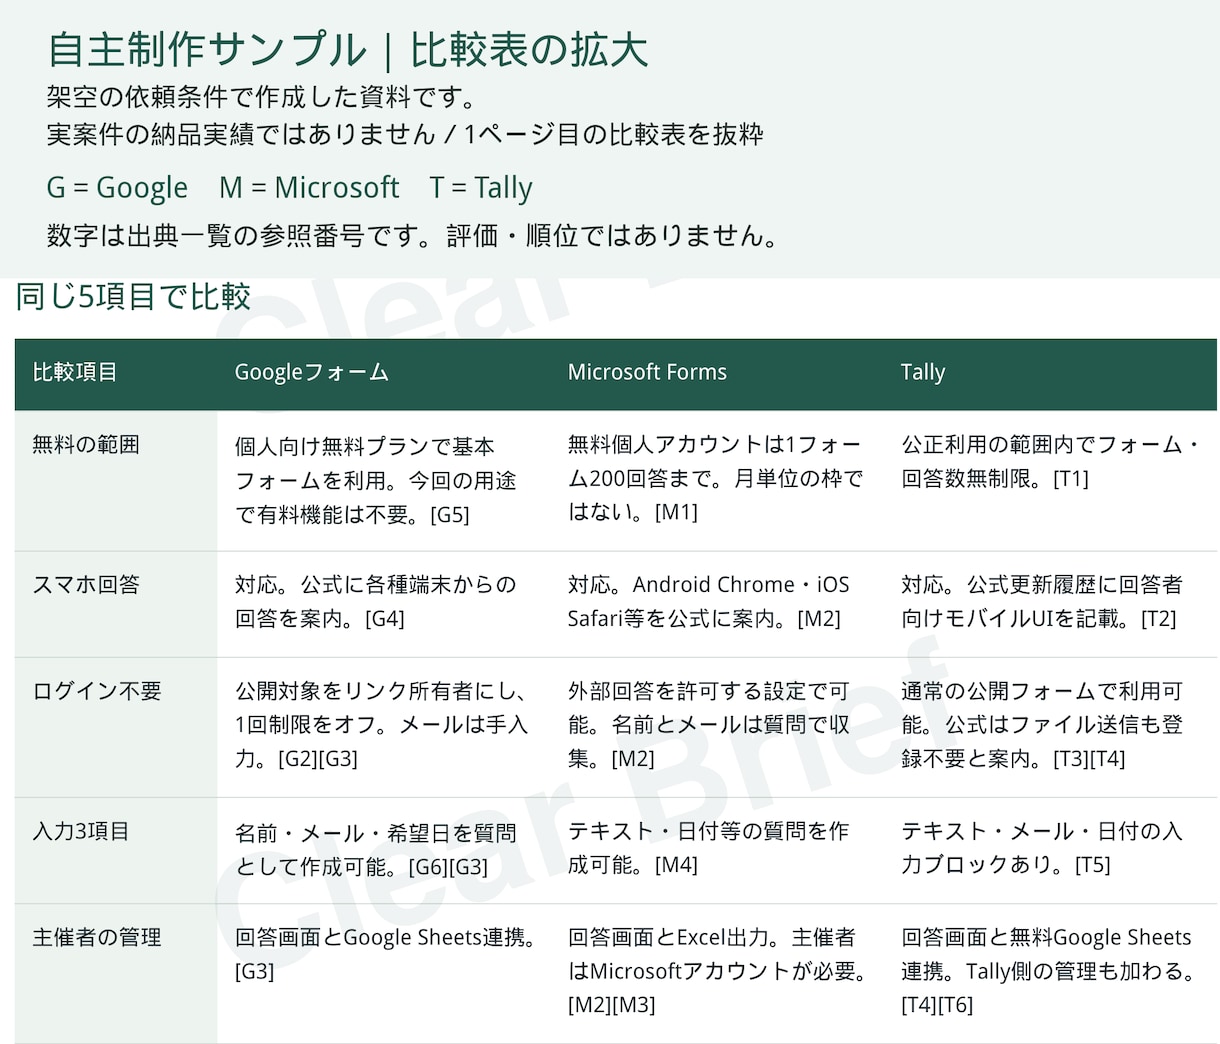Click the heading '同じ5項目で比較'
The height and width of the screenshot is (1044, 1220).
tap(133, 296)
